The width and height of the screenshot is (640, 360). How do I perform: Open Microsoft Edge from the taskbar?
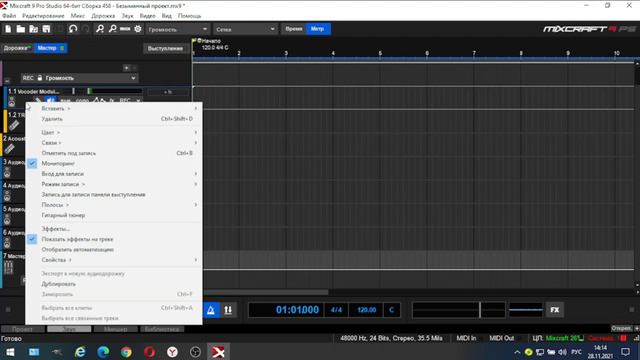(103, 352)
